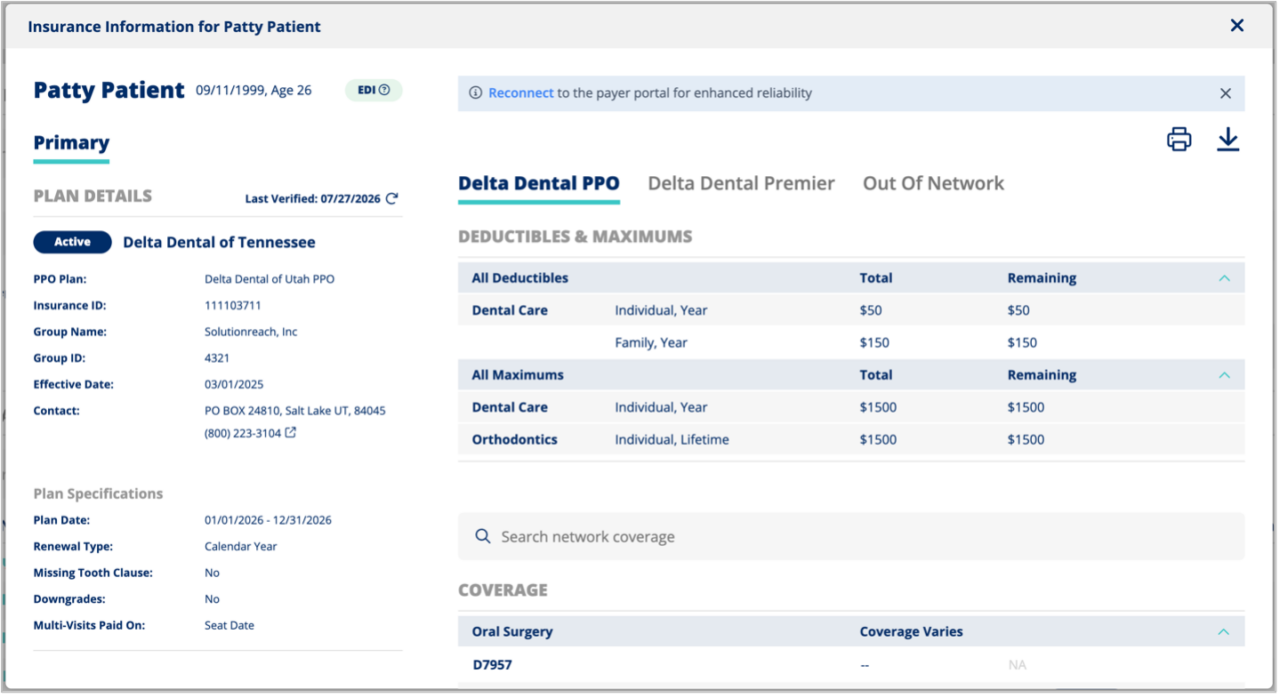Screen dimensions: 1280x698
Task: Dismiss the Reconnect notification banner
Action: (x=1226, y=93)
